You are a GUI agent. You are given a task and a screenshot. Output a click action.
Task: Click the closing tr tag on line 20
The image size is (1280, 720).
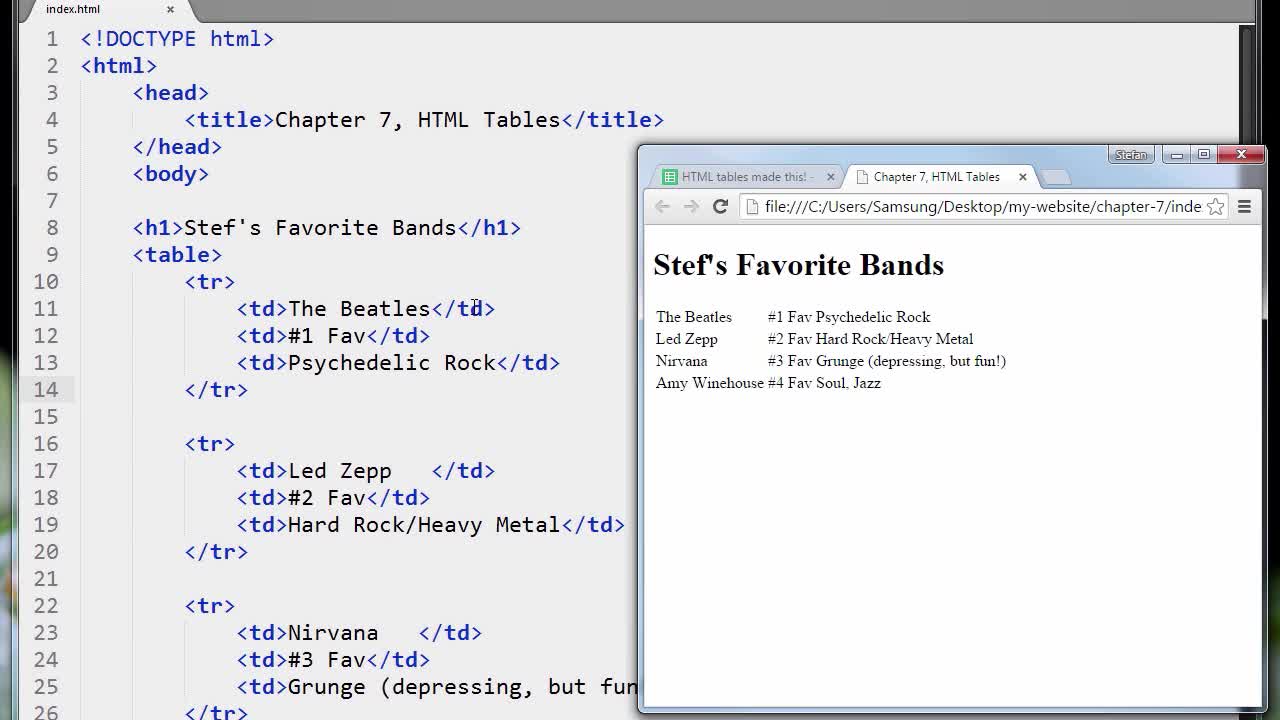pyautogui.click(x=216, y=551)
